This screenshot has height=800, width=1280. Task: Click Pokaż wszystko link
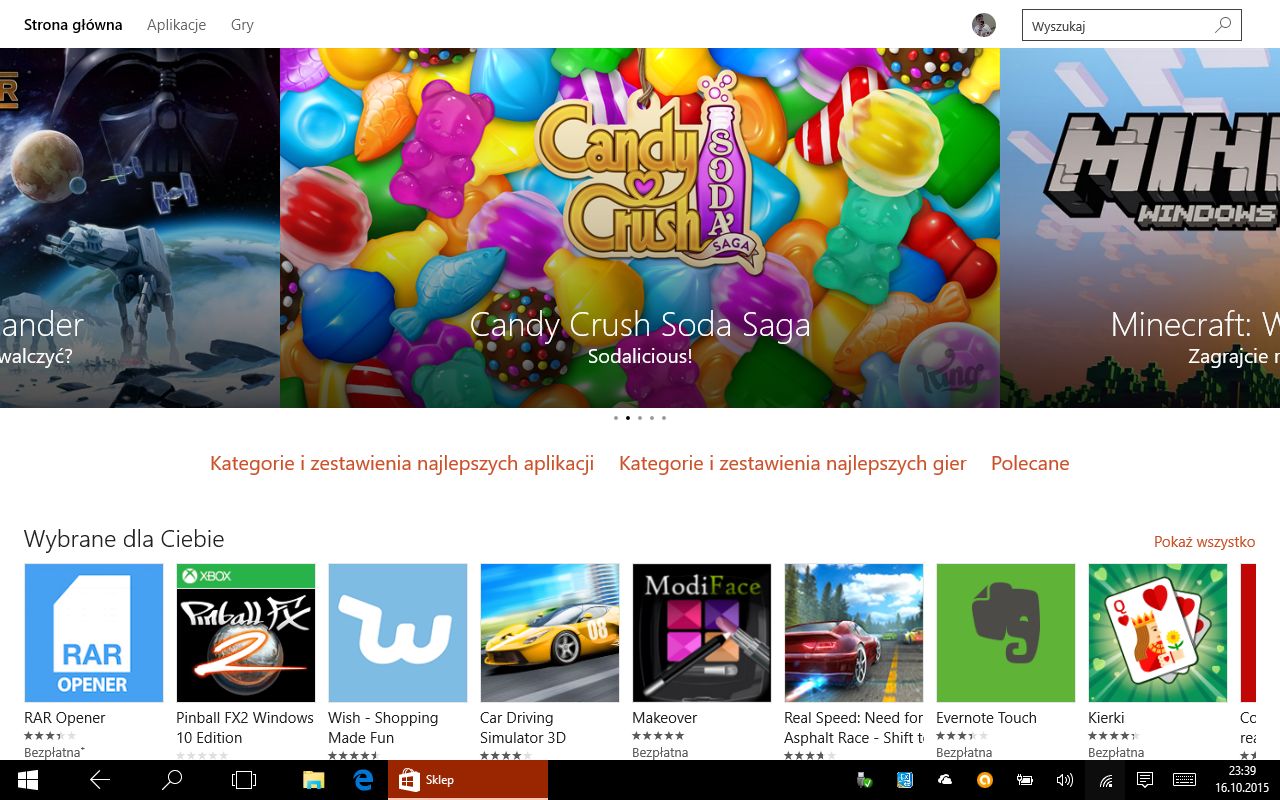(1204, 542)
